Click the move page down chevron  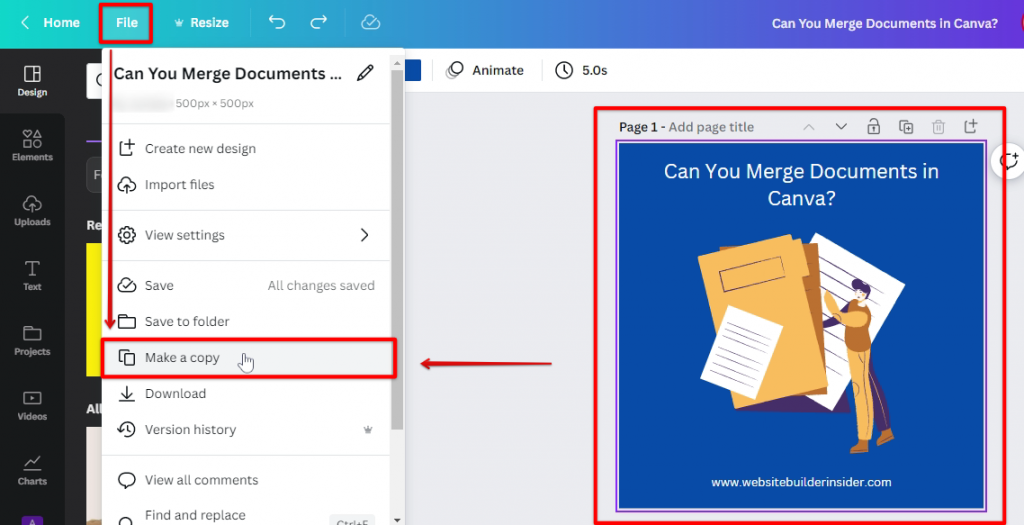point(841,127)
